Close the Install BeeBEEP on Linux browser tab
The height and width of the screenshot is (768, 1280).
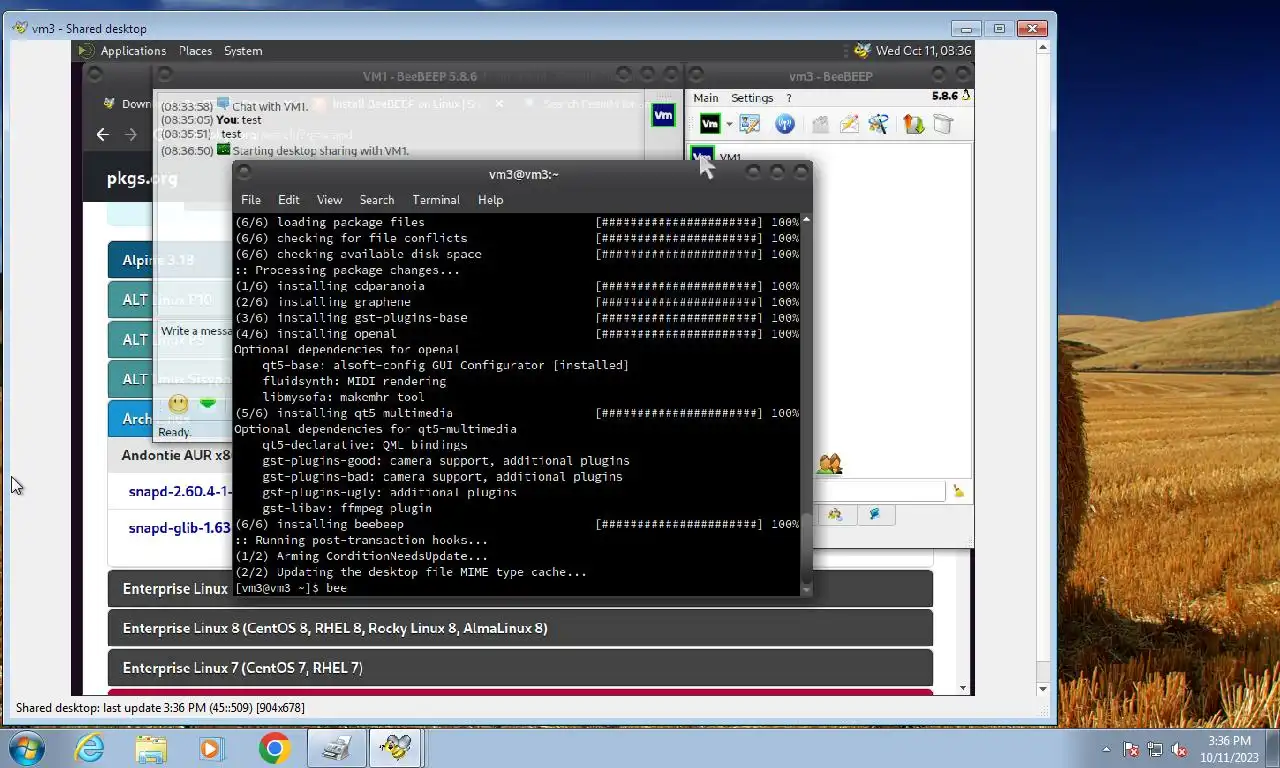pyautogui.click(x=499, y=104)
